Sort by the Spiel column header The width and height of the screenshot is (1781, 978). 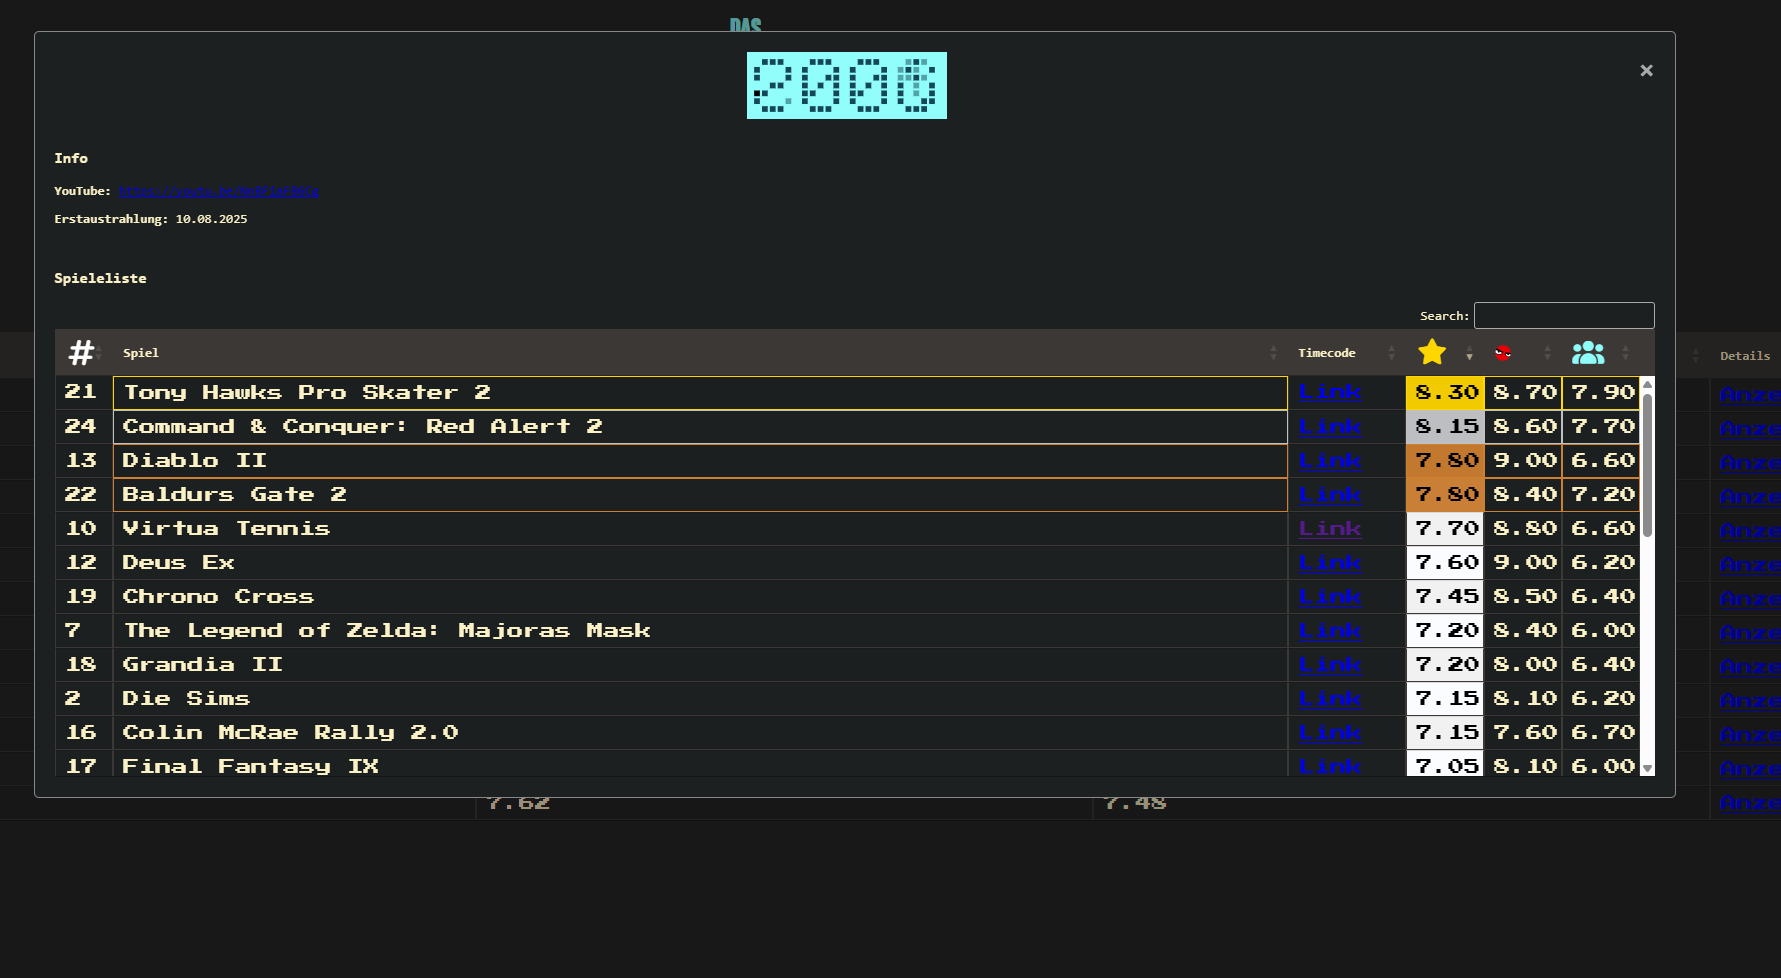[x=141, y=353]
